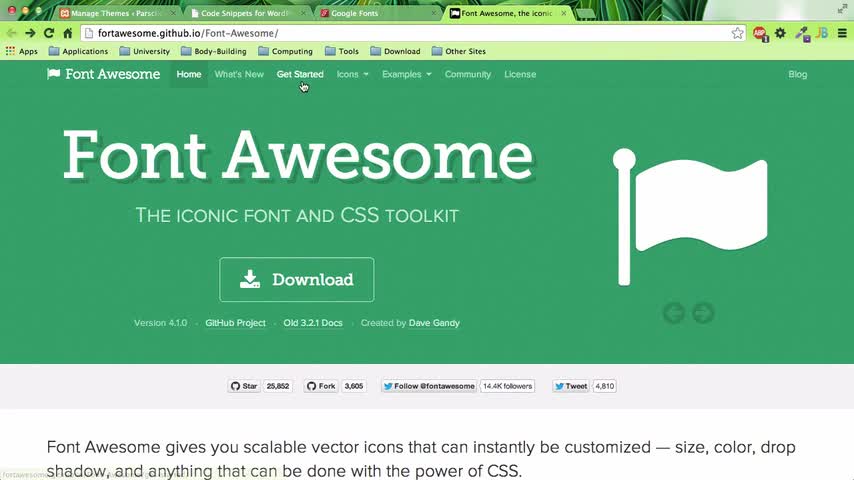Viewport: 854px width, 480px height.
Task: Open Applications bookmarks folder
Action: coord(78,51)
